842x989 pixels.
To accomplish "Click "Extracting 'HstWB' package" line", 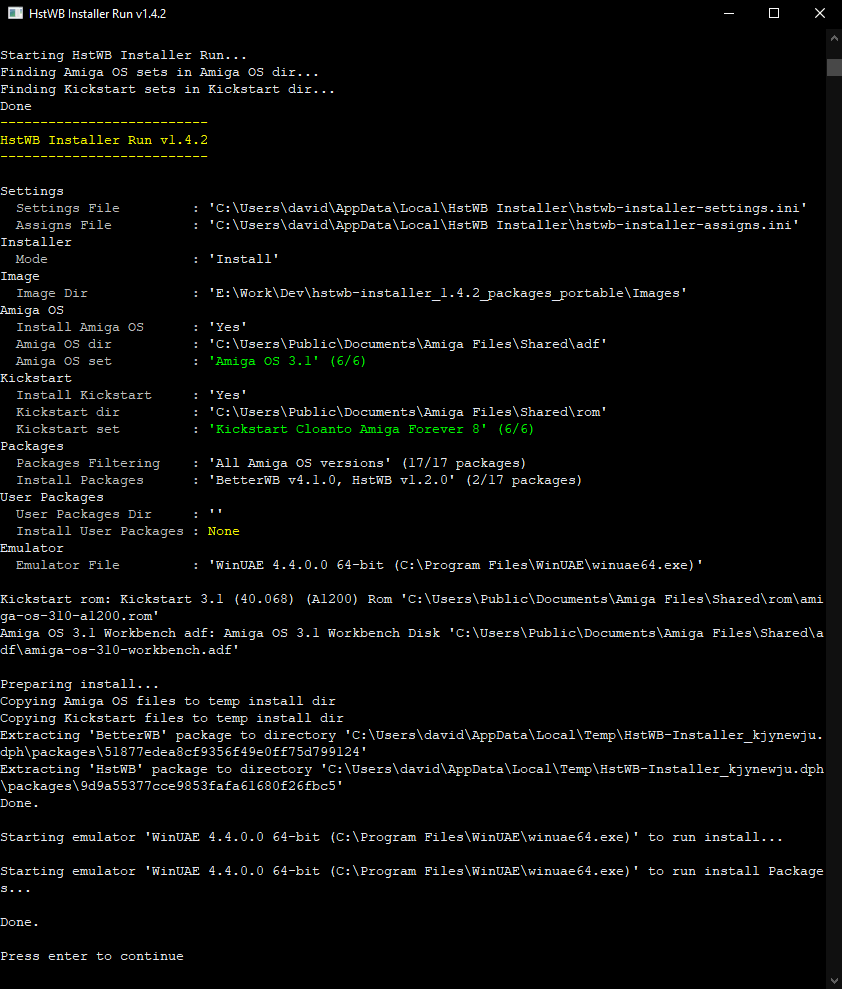I will point(412,778).
